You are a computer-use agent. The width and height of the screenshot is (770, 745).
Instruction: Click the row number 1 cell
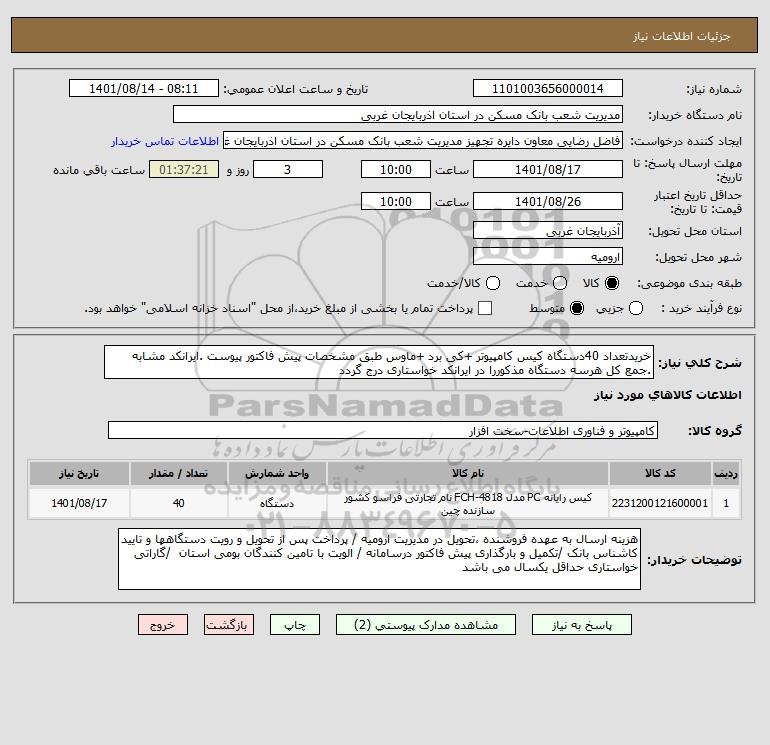(x=726, y=503)
